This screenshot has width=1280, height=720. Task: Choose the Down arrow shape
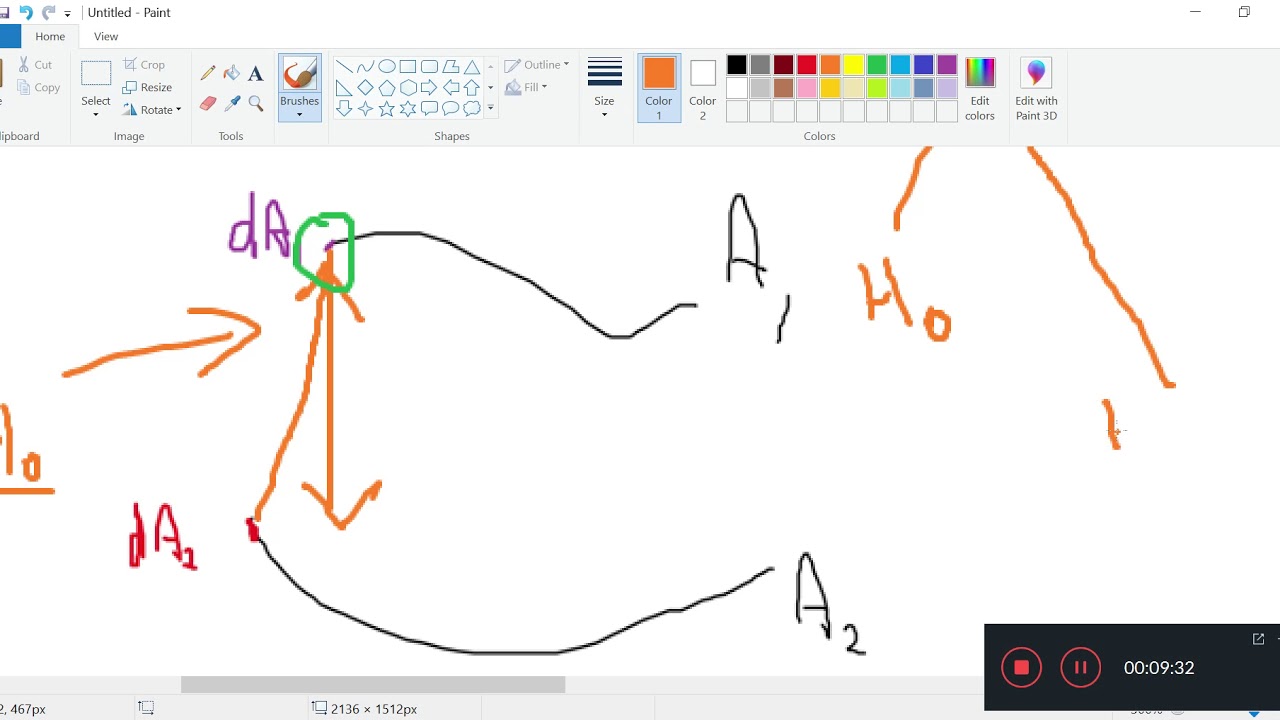344,108
